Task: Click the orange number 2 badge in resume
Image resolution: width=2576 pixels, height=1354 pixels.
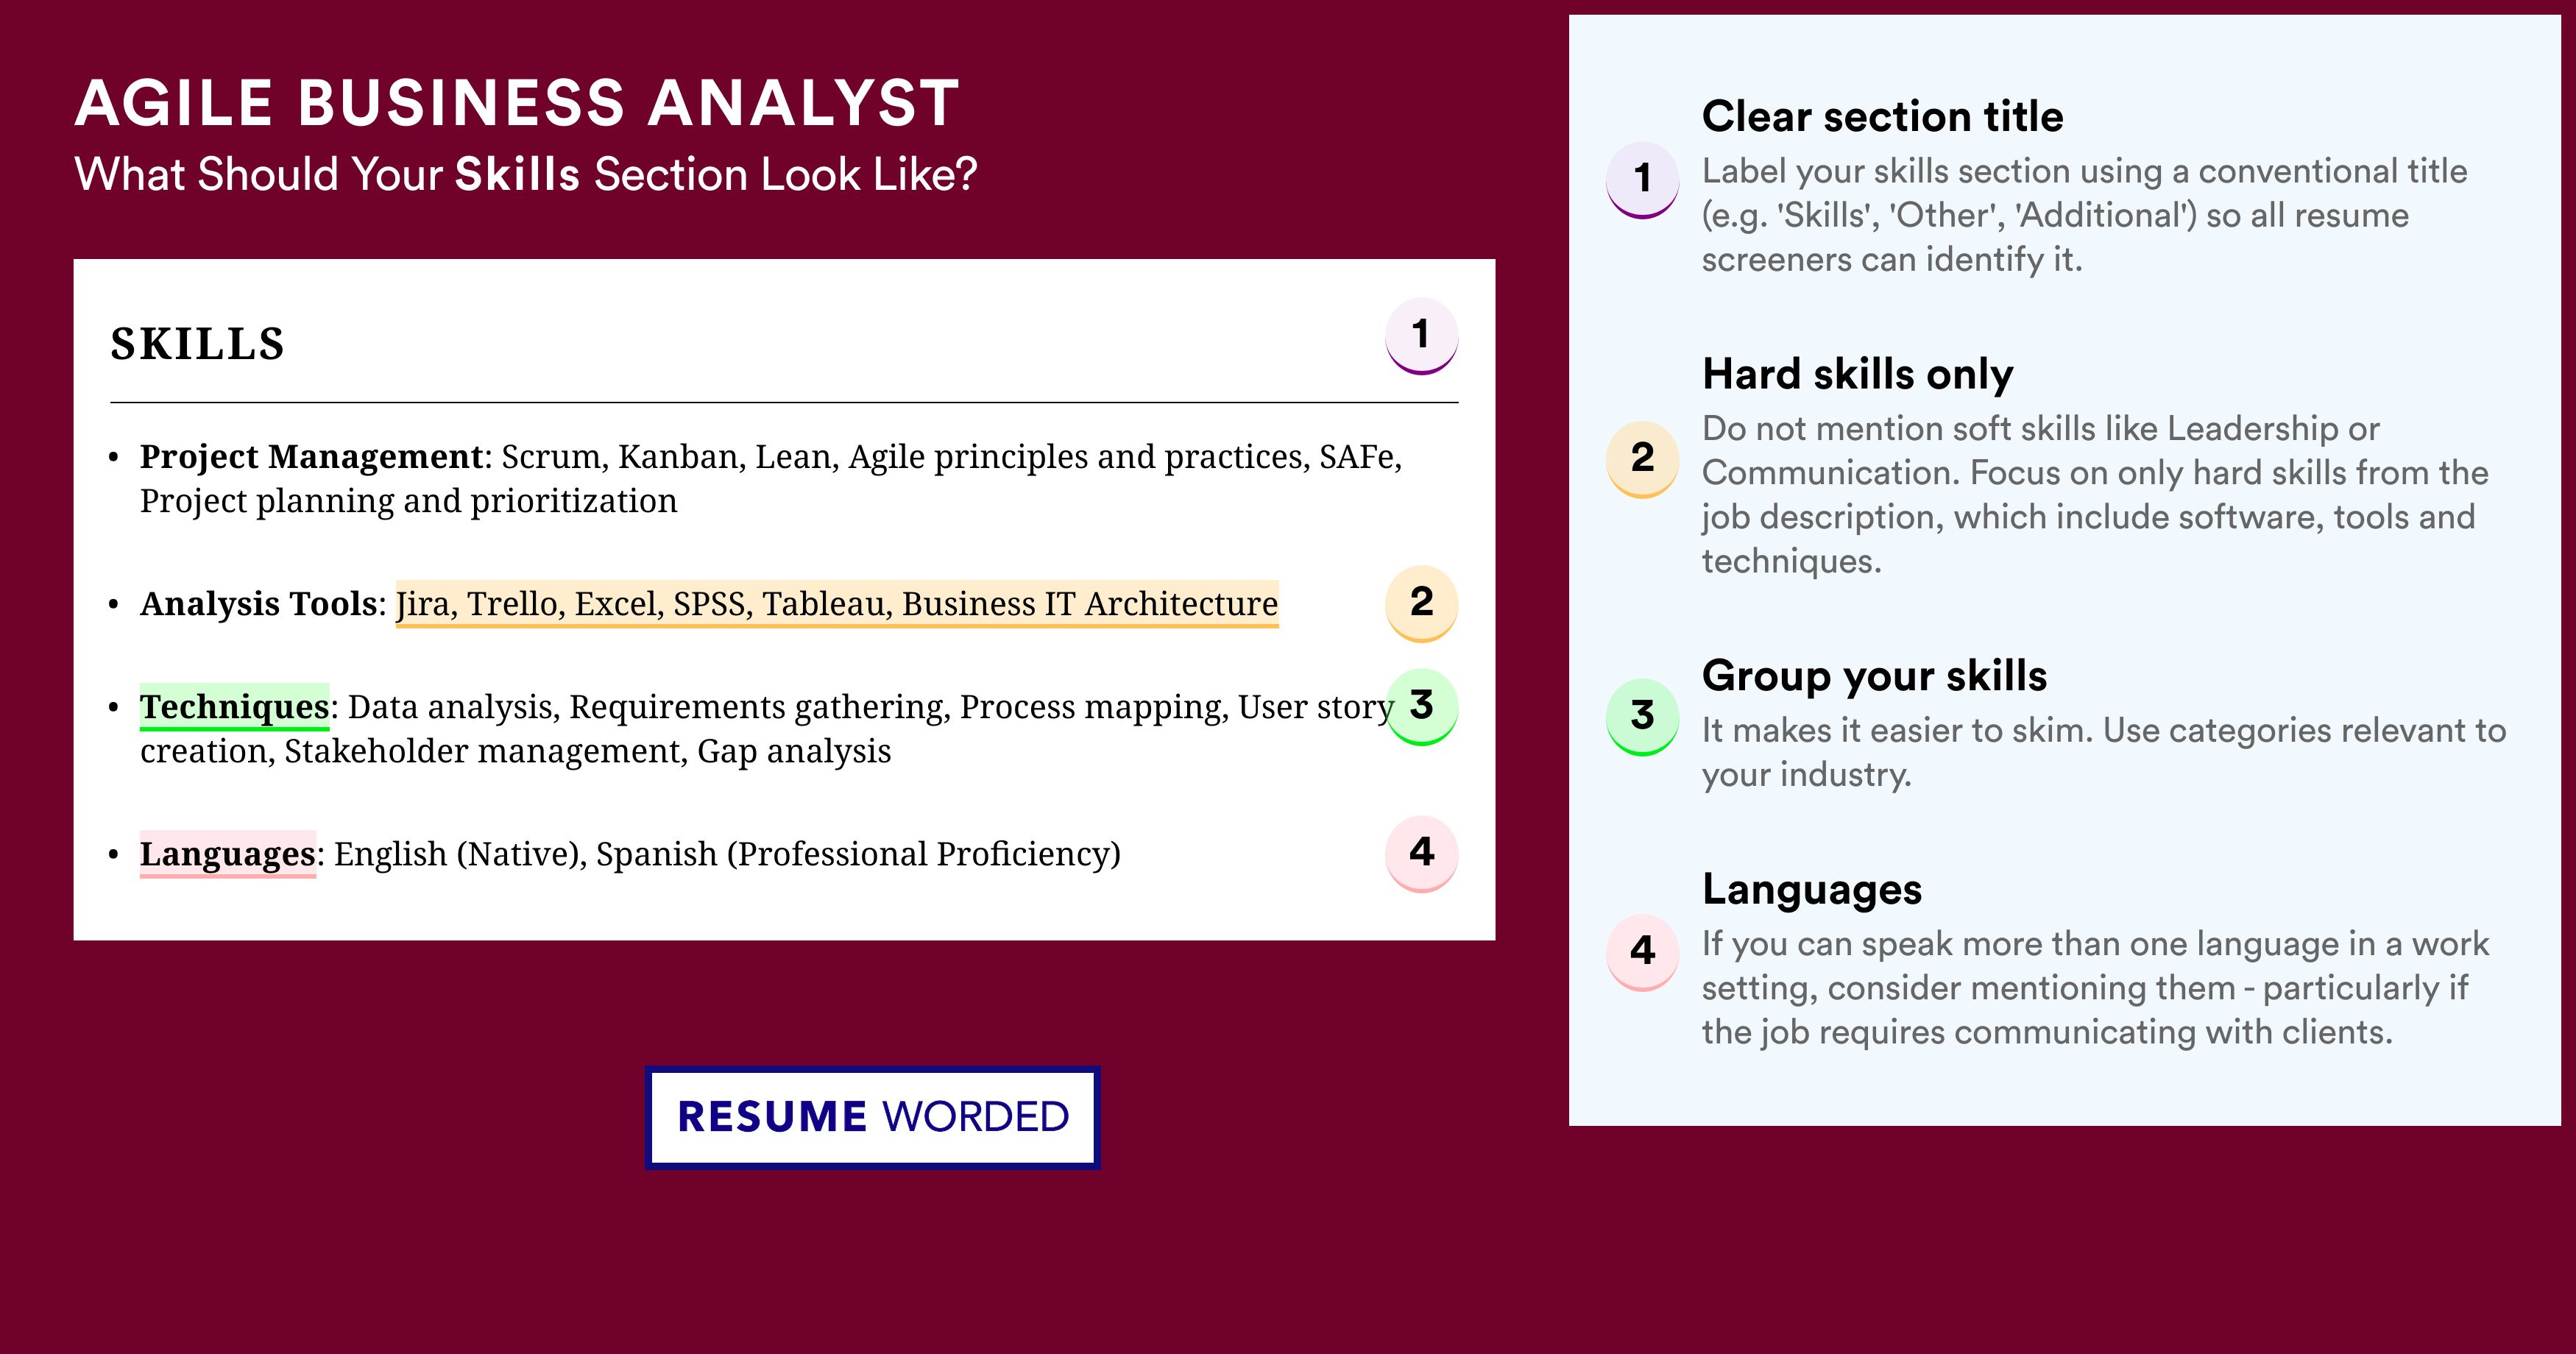Action: [x=1421, y=603]
